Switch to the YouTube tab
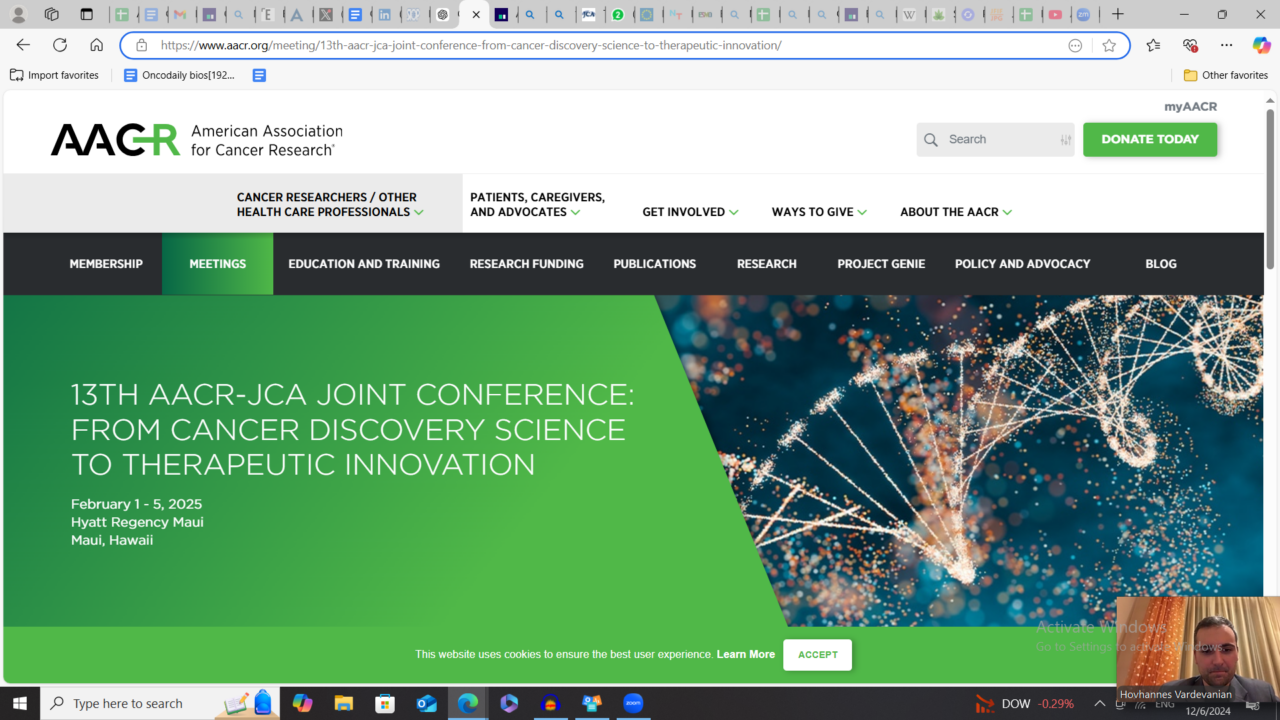 pos(1055,15)
